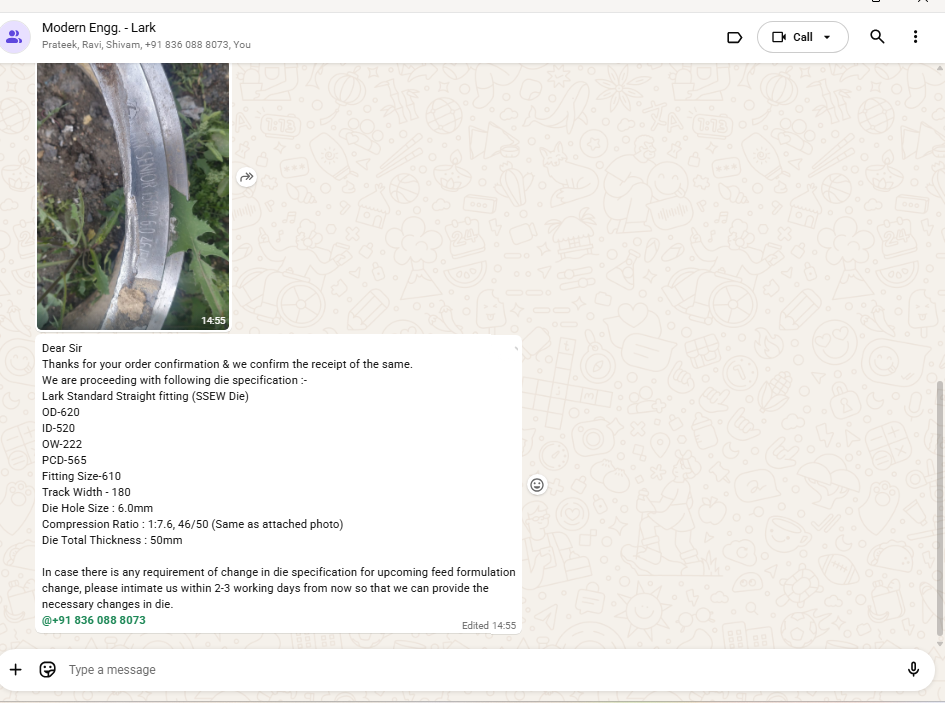Image resolution: width=945 pixels, height=703 pixels.
Task: Click the video camera icon in the Call button
Action: pyautogui.click(x=779, y=37)
